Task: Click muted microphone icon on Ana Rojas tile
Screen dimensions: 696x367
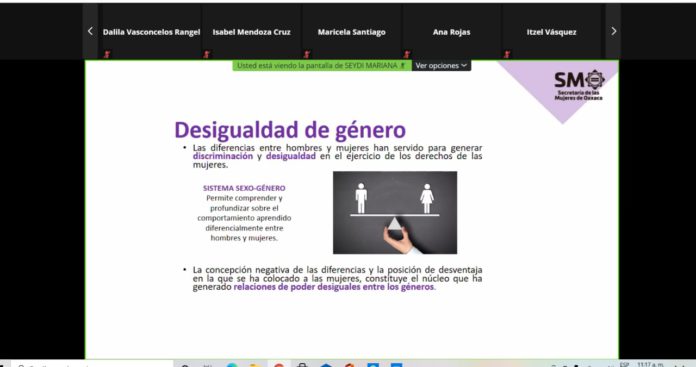Action: pyautogui.click(x=407, y=55)
